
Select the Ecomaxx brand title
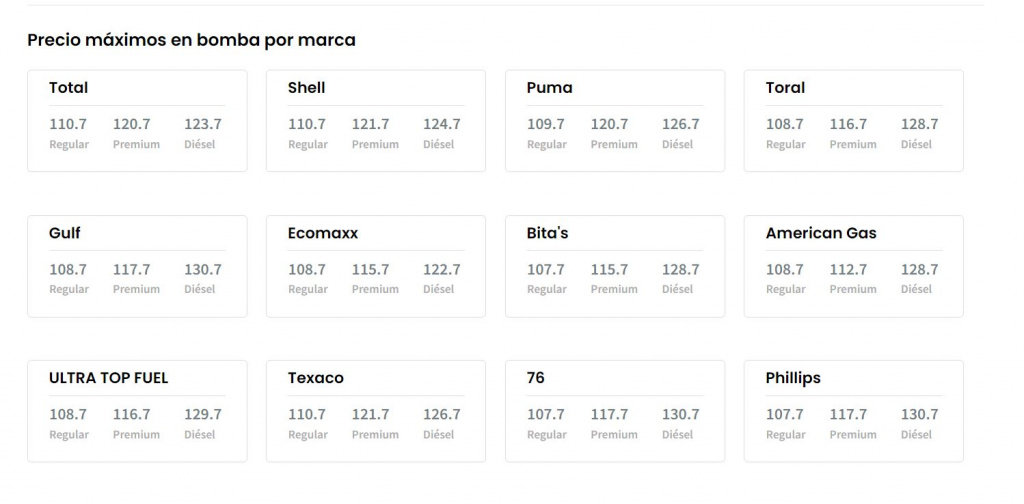tap(323, 233)
